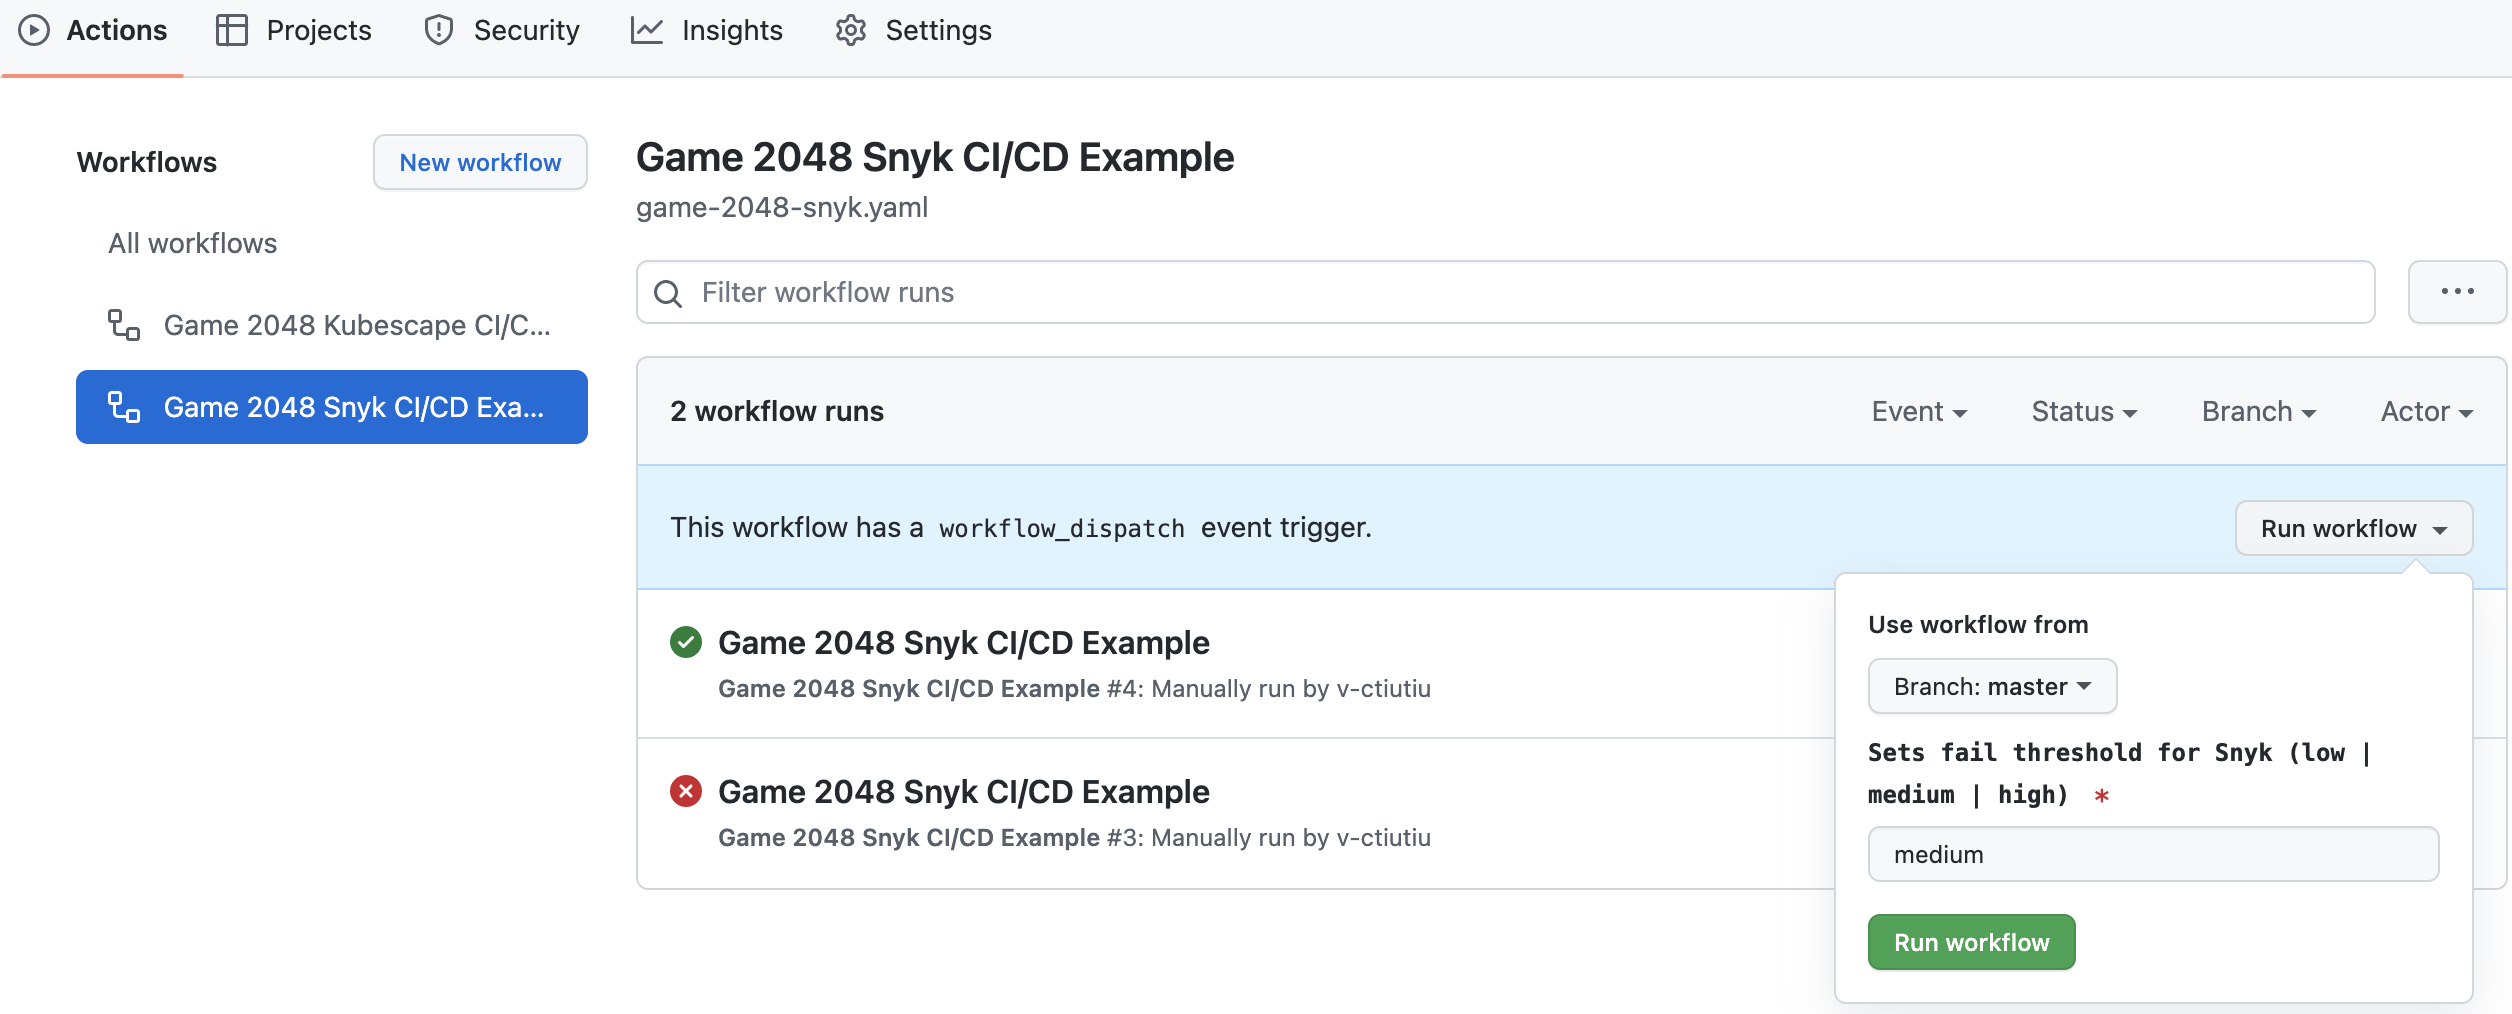
Task: Click the Workflows sidebar heading
Action: click(x=147, y=162)
